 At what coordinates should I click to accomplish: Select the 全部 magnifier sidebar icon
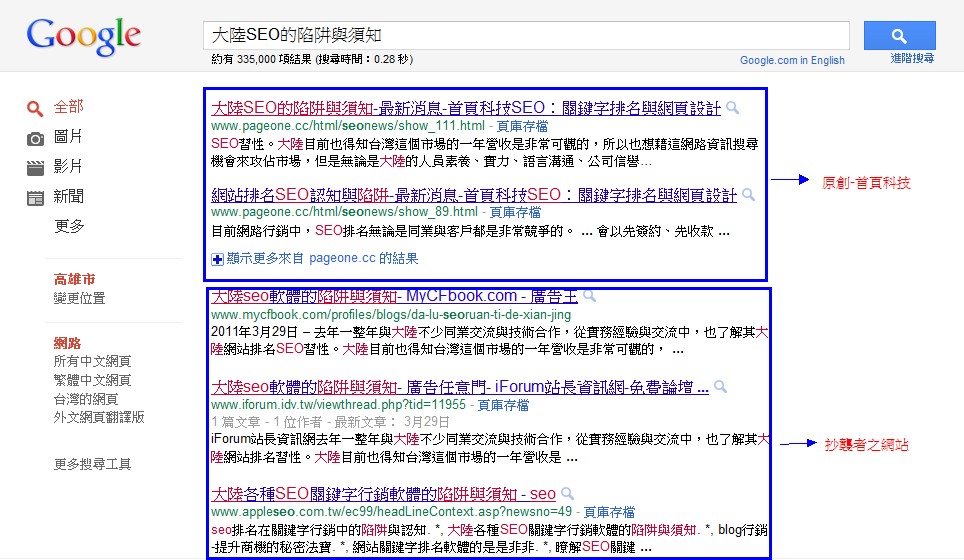click(35, 109)
